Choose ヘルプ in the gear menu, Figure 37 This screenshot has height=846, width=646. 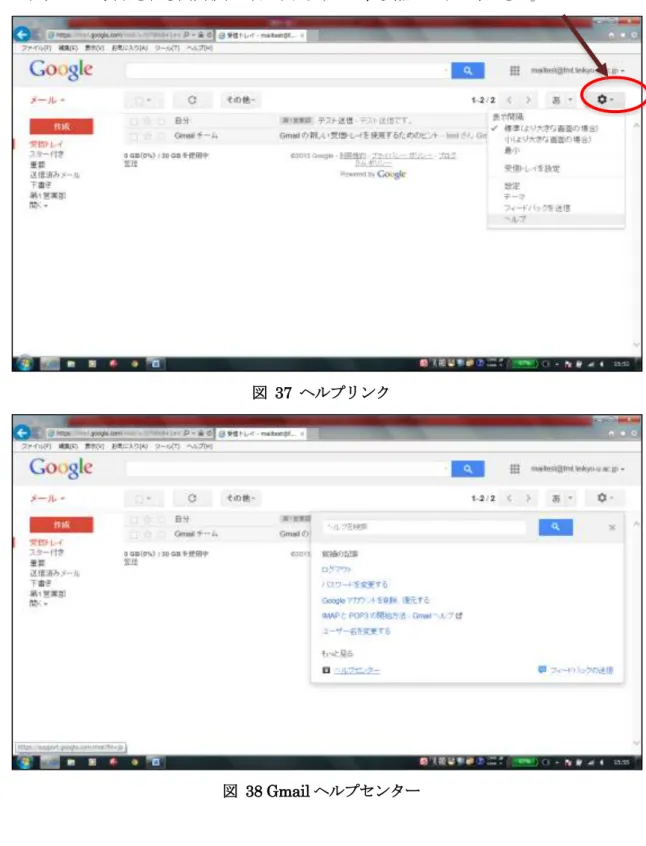556,220
